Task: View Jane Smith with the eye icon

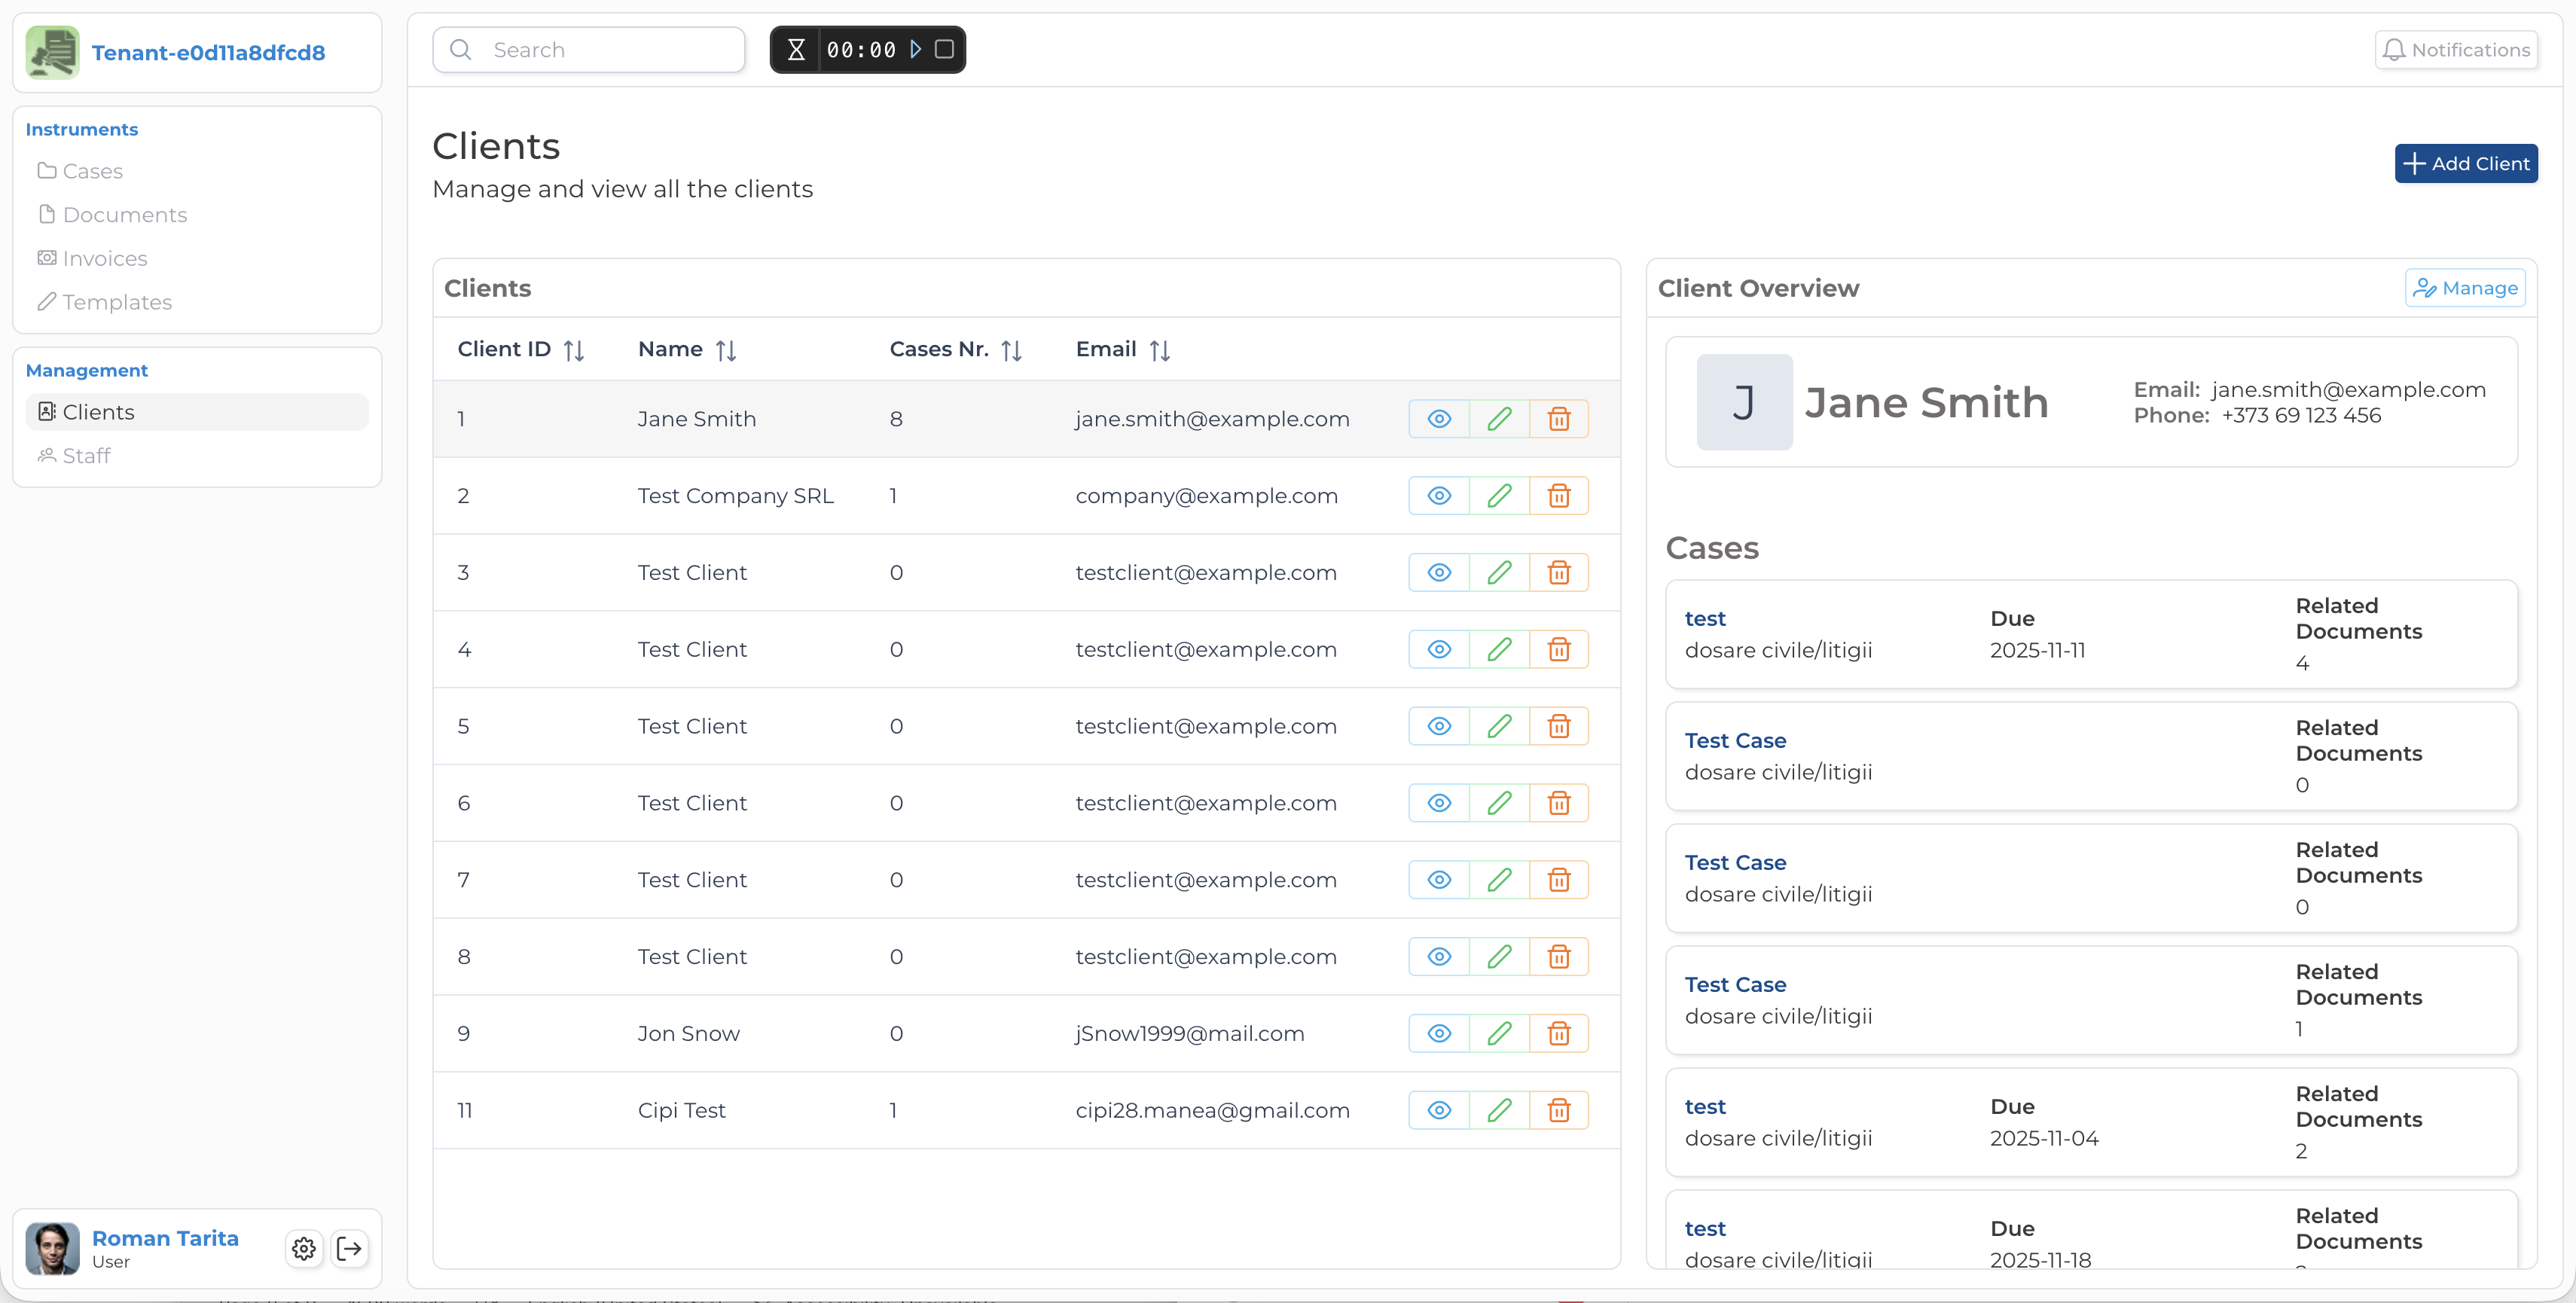Action: (x=1438, y=419)
